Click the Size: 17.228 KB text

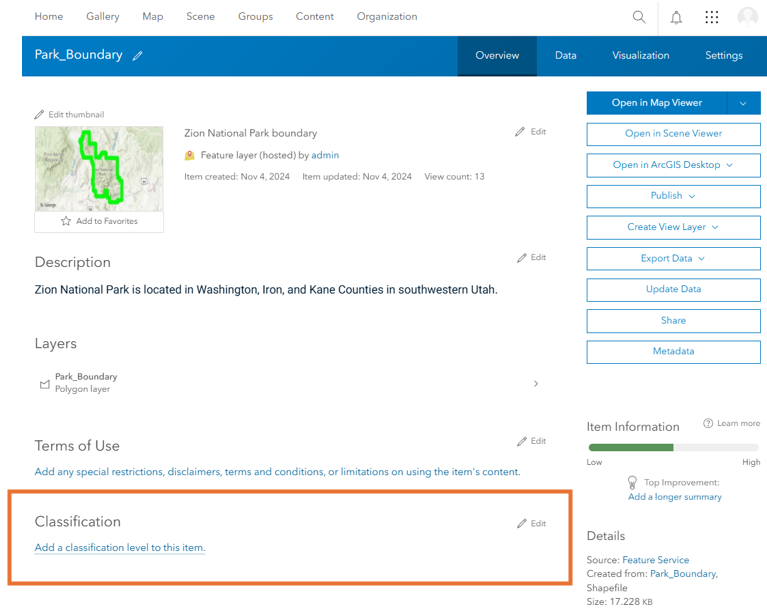tap(619, 602)
